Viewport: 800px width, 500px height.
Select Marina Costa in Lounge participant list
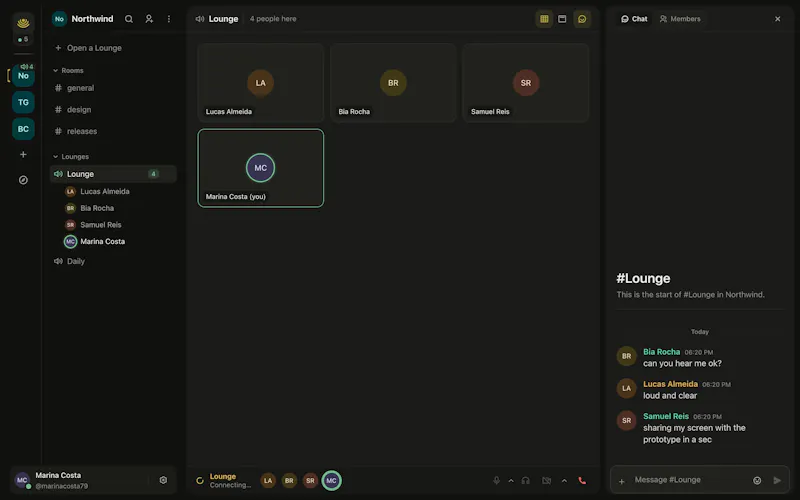pyautogui.click(x=94, y=242)
